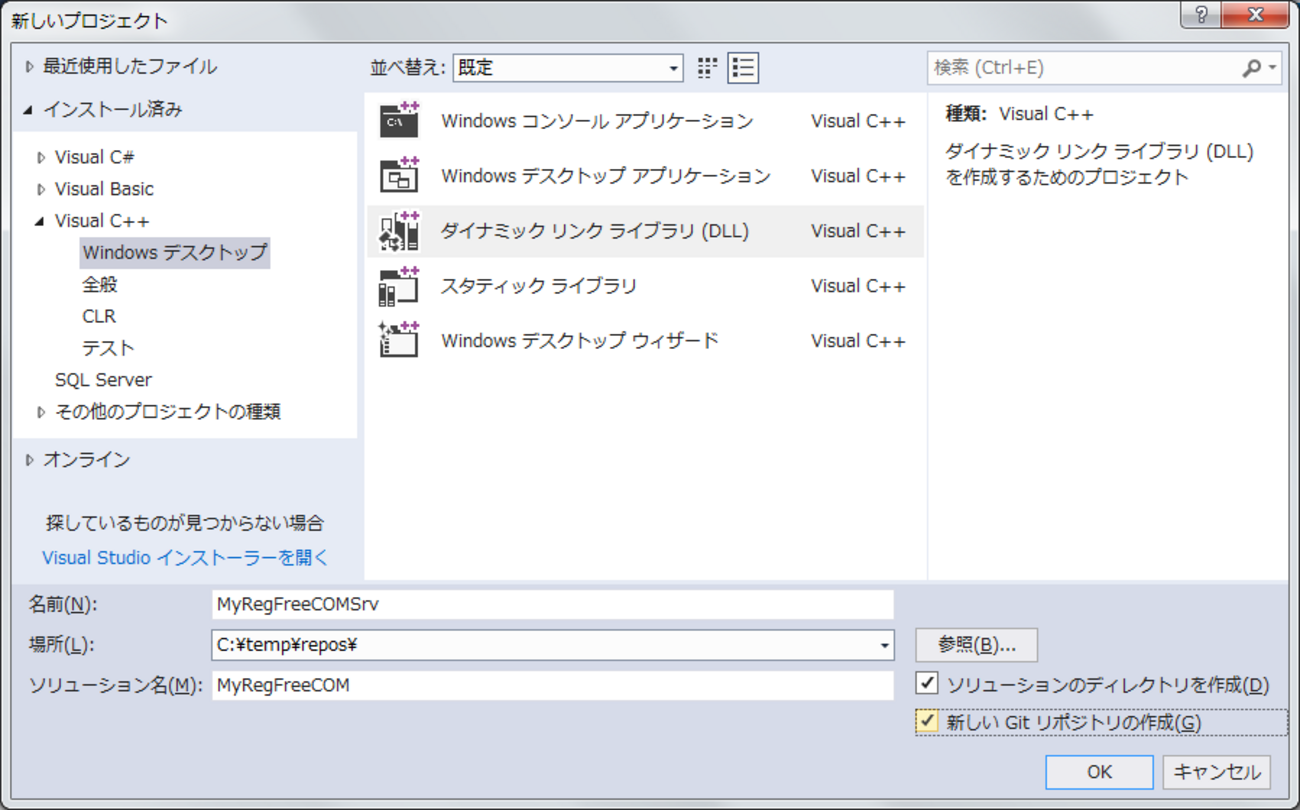Select Windows デスクトップ ウィザード template name
Screen dimensions: 1300x810
click(580, 341)
